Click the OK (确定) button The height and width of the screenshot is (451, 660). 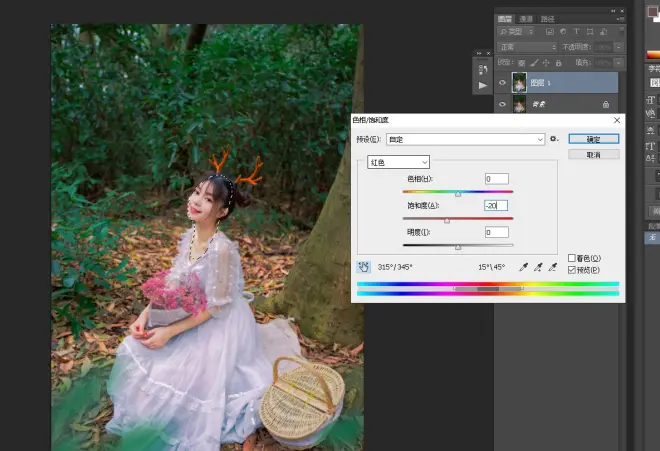(x=593, y=139)
